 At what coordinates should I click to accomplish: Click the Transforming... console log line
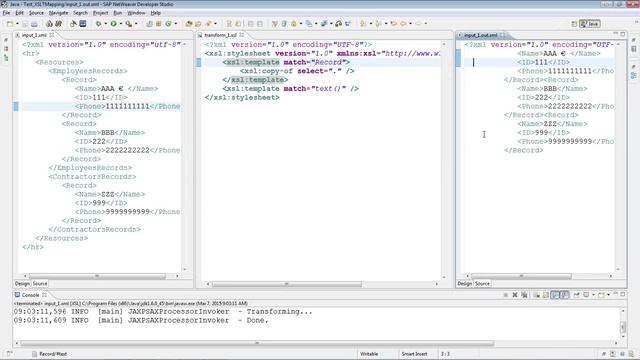(163, 311)
